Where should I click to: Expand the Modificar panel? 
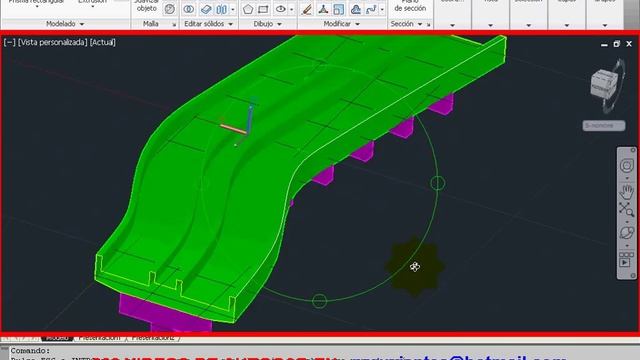[342, 24]
